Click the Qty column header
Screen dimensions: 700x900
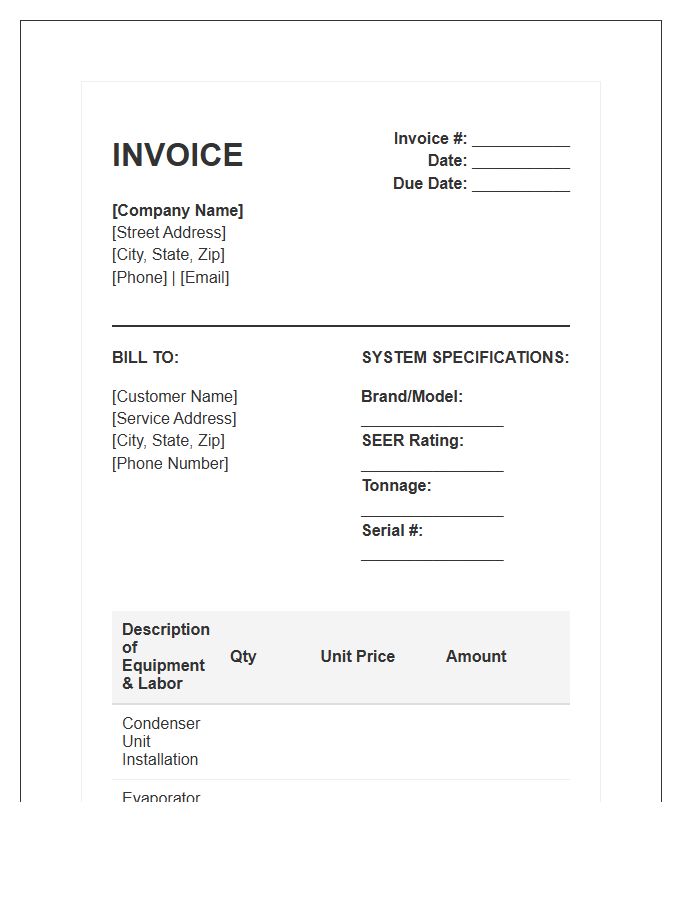coord(243,657)
